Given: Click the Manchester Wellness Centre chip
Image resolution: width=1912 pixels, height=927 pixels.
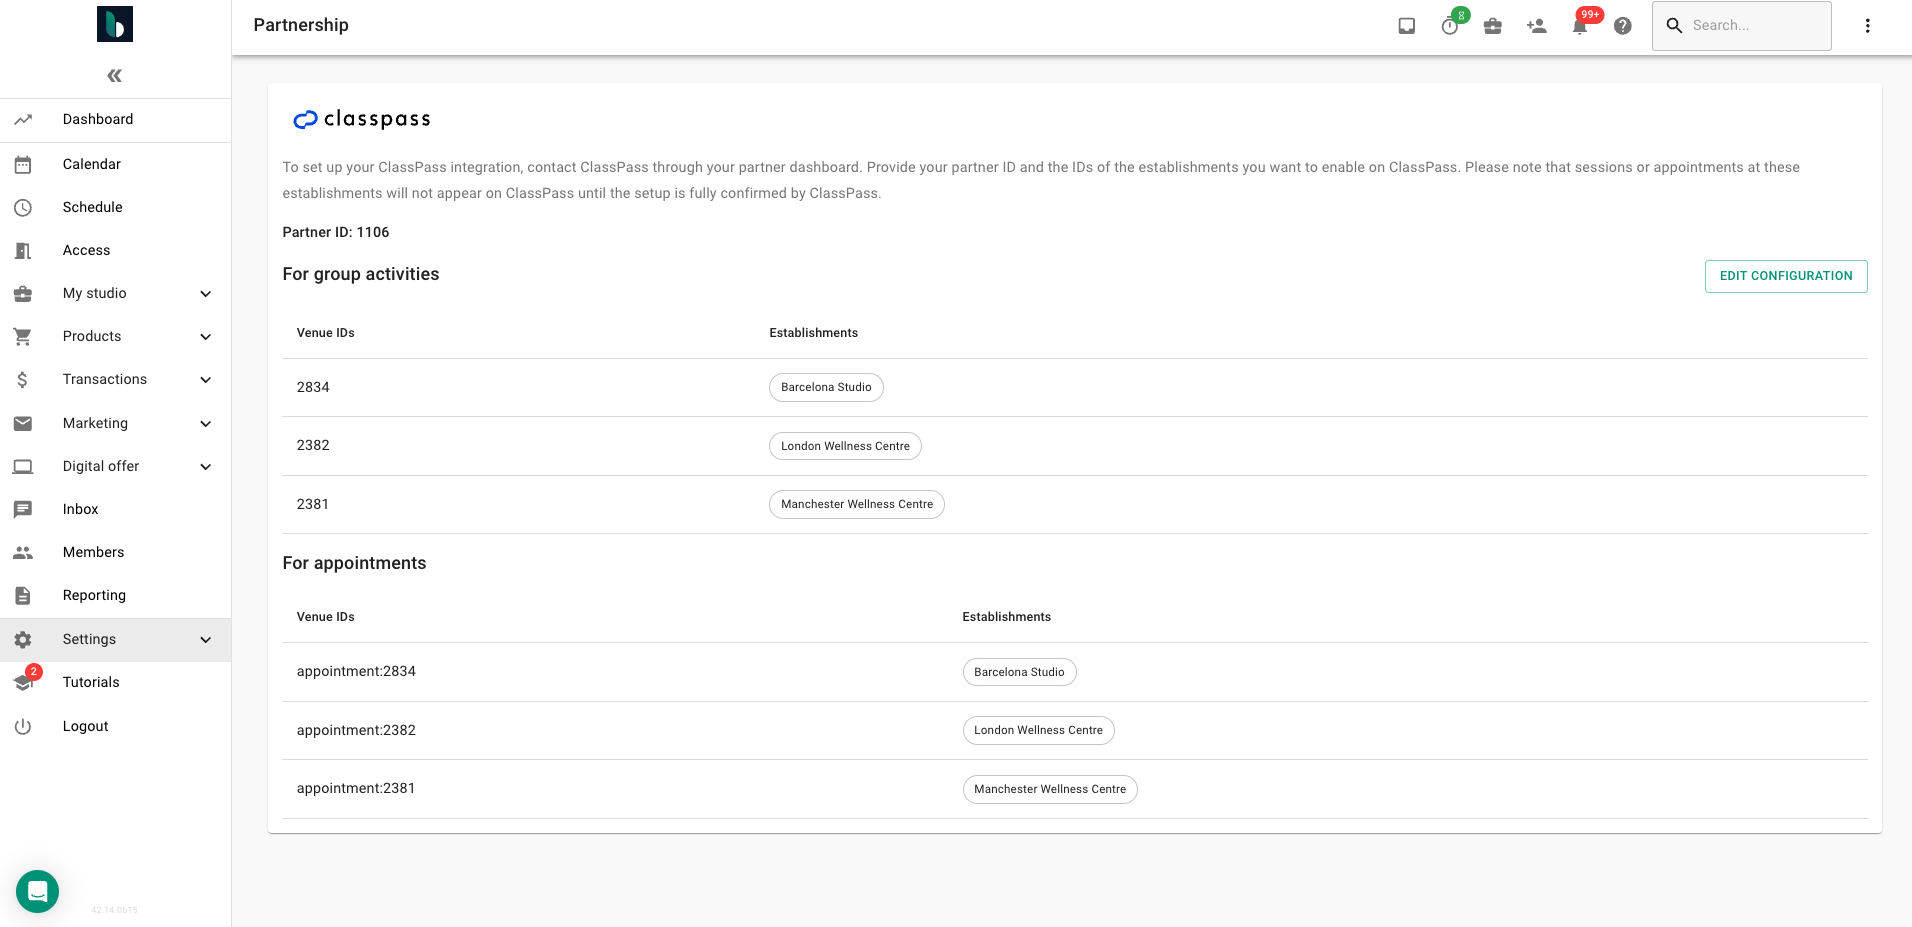Looking at the screenshot, I should 856,504.
